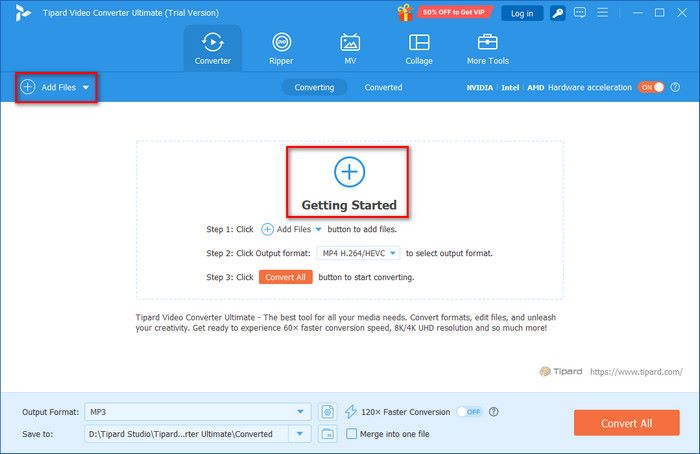Select the Converting tab
This screenshot has height=454, width=700.
(314, 87)
